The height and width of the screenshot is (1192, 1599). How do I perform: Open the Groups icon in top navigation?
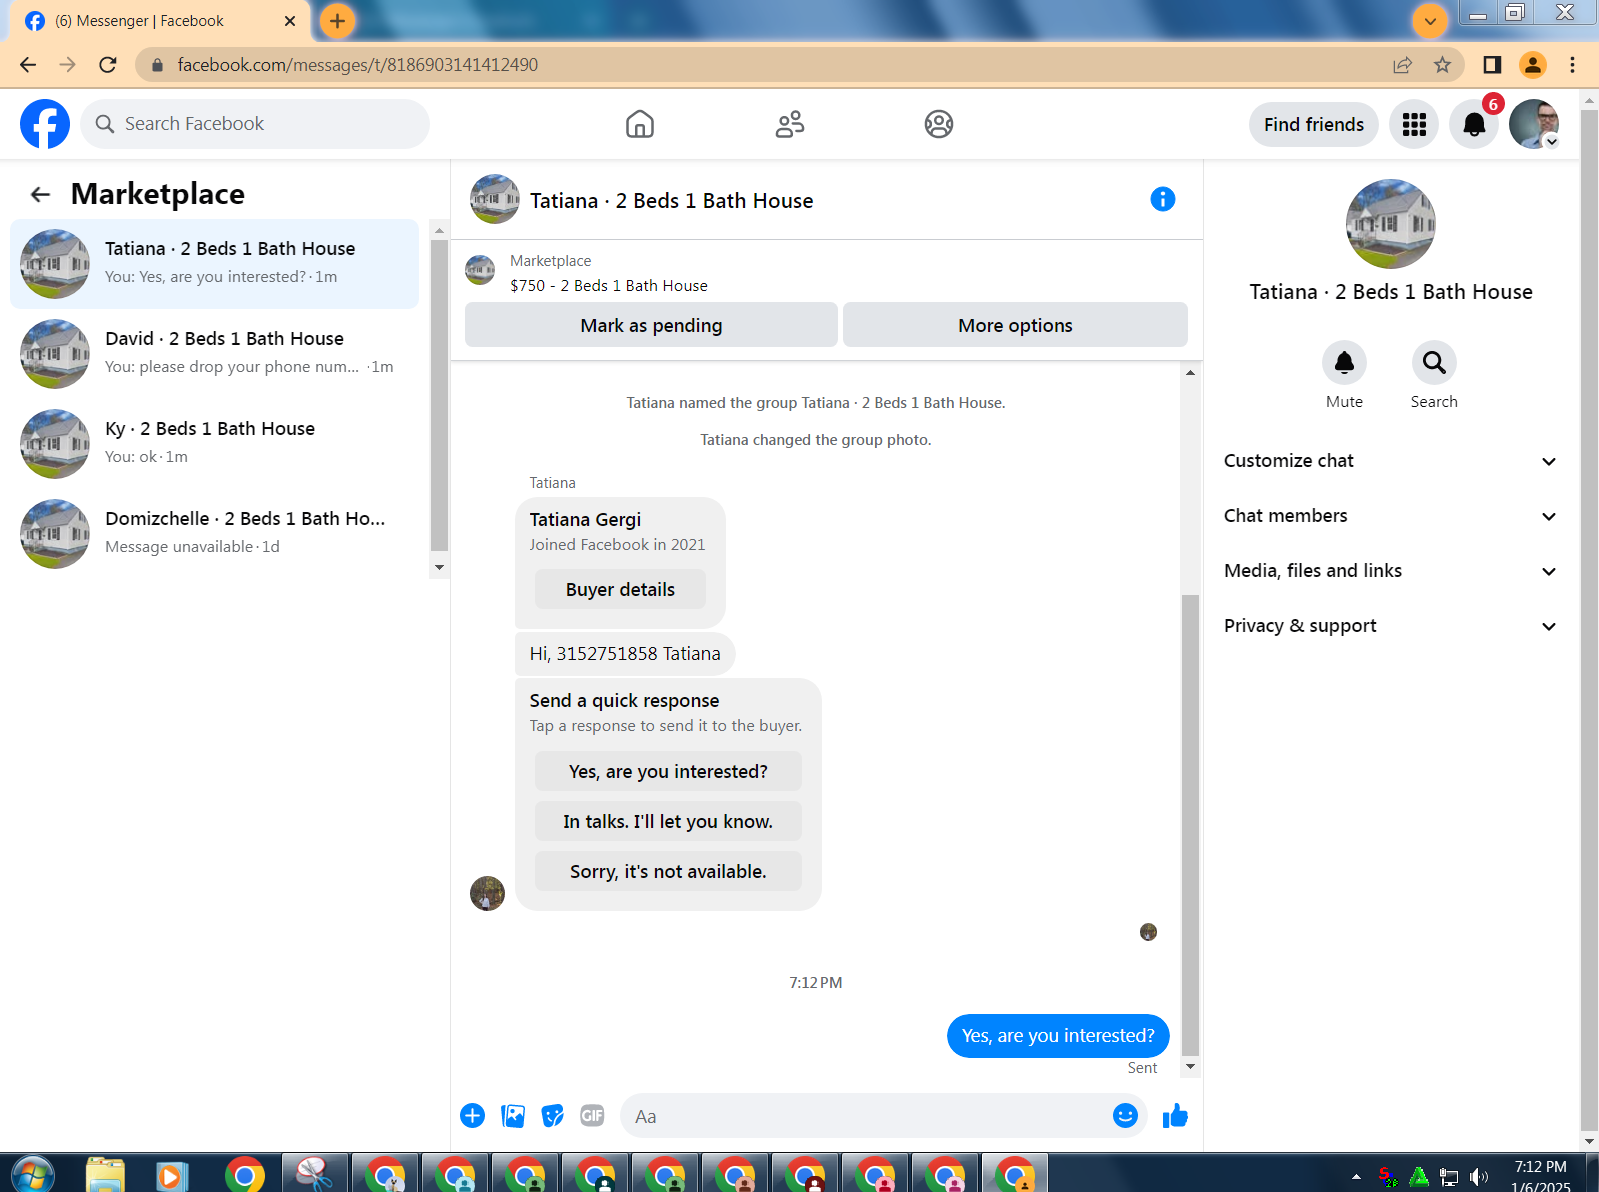tap(939, 124)
